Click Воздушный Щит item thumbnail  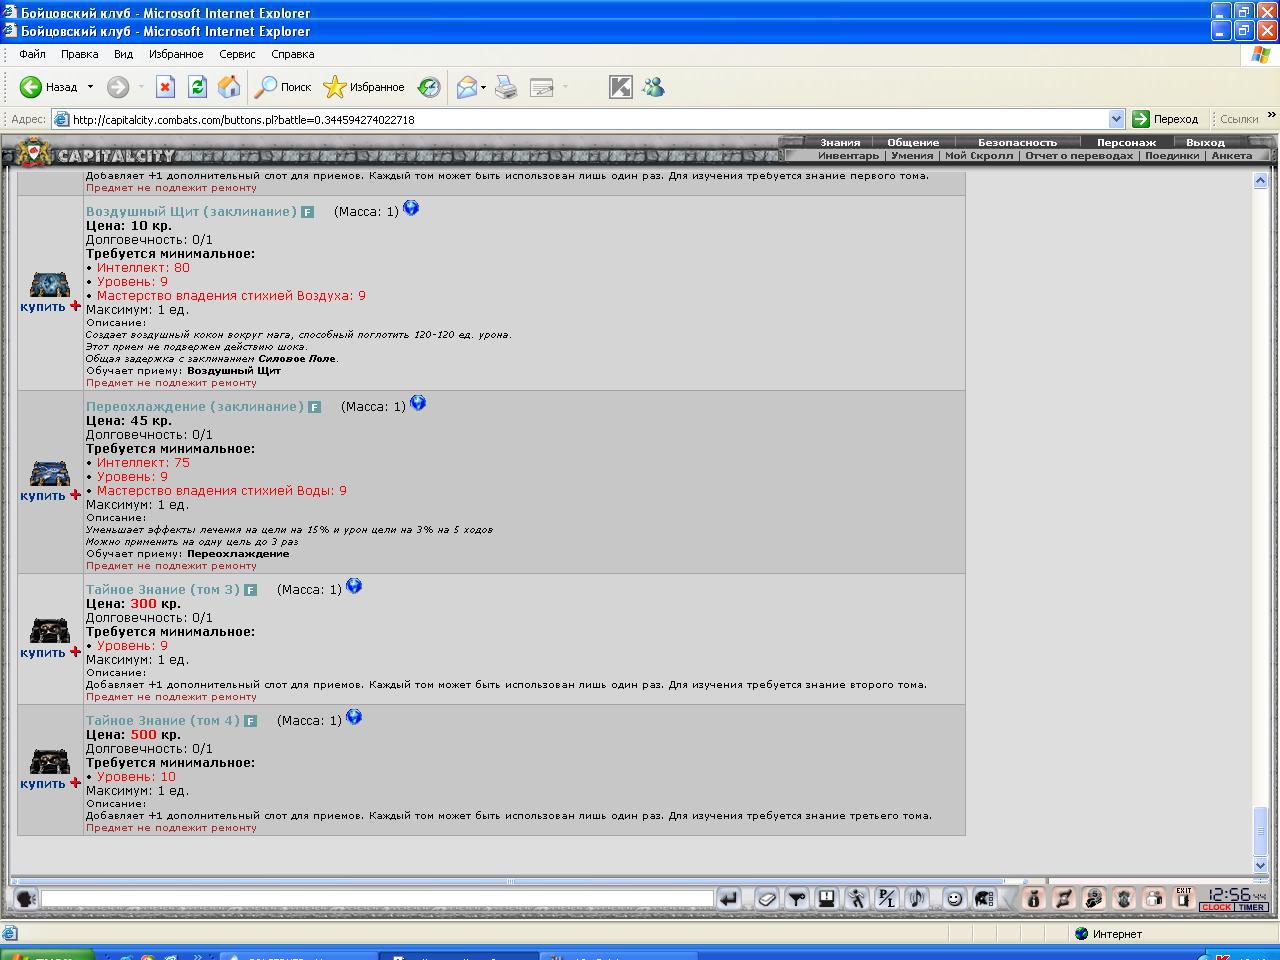click(x=49, y=284)
